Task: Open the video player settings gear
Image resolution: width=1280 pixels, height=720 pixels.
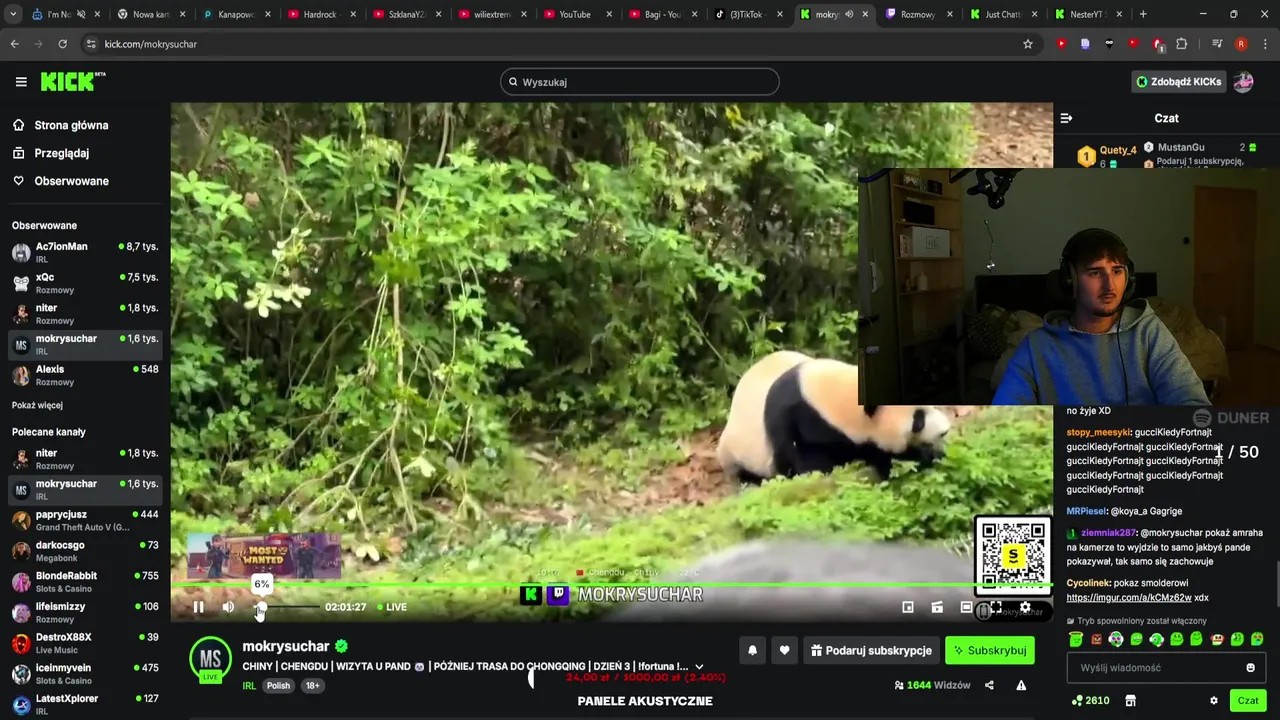Action: [1025, 607]
